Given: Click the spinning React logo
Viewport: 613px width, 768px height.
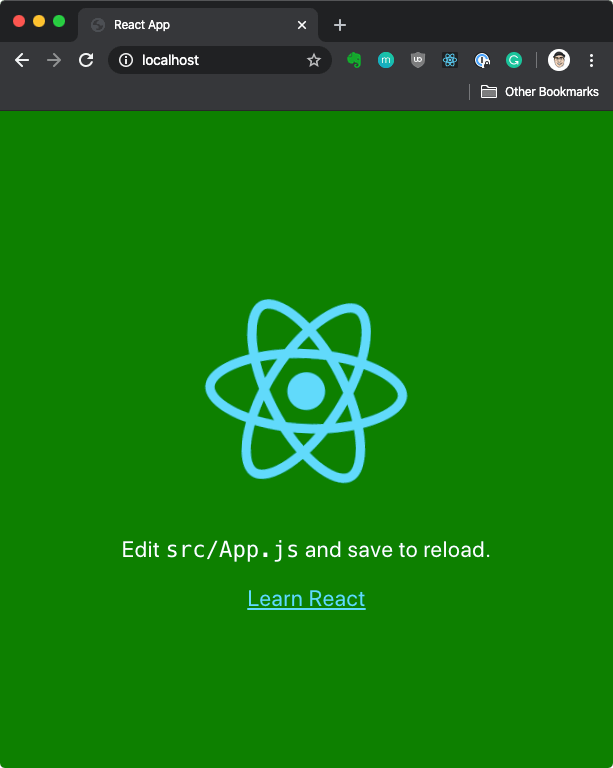Looking at the screenshot, I should 306,391.
